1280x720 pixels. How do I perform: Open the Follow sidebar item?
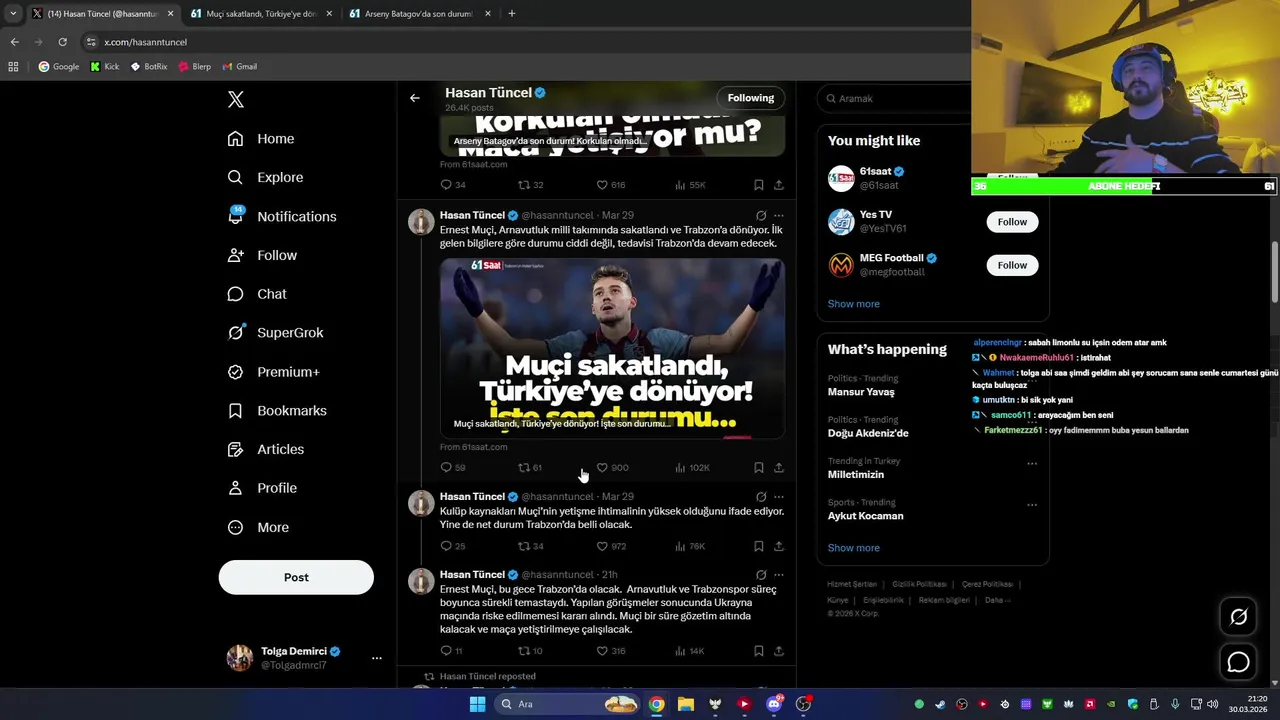coord(262,255)
